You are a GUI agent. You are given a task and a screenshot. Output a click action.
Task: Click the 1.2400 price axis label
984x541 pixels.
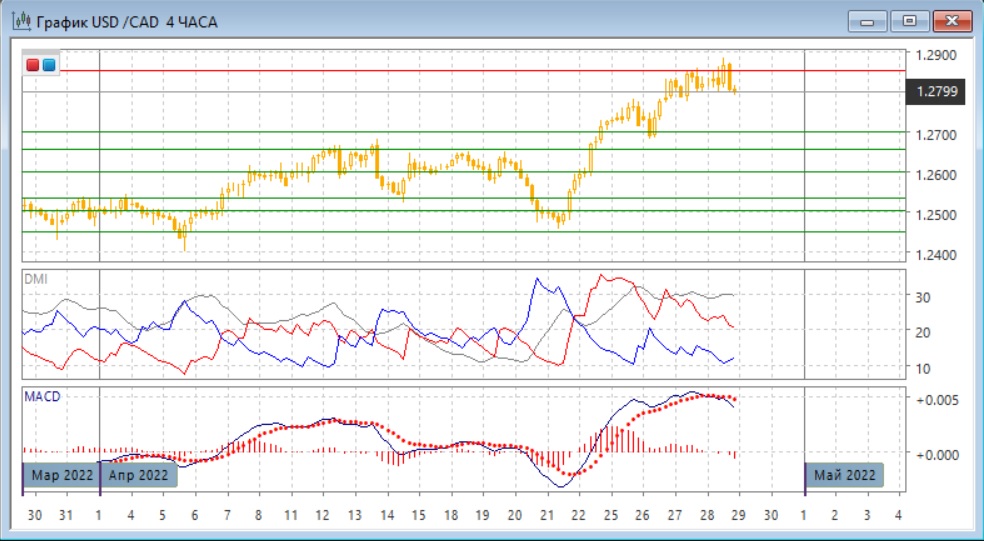[936, 255]
